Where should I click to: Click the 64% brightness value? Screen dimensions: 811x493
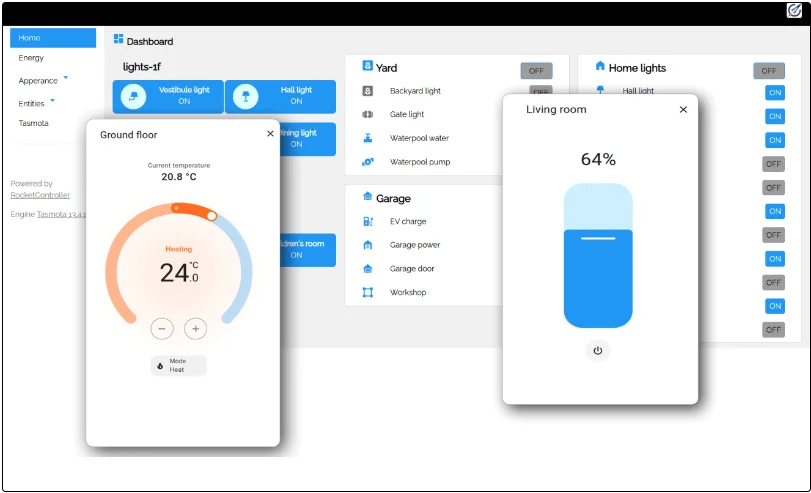598,159
